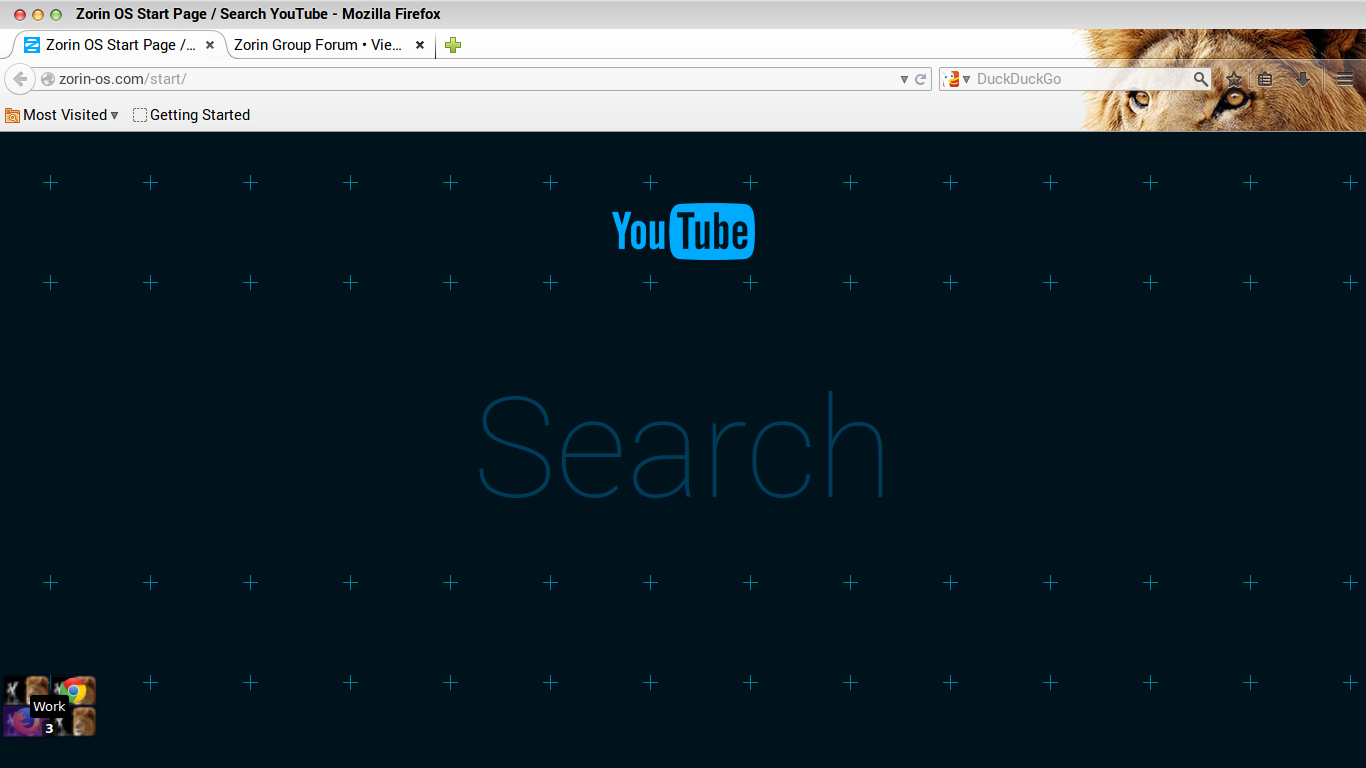Click the back navigation arrow button

20,79
